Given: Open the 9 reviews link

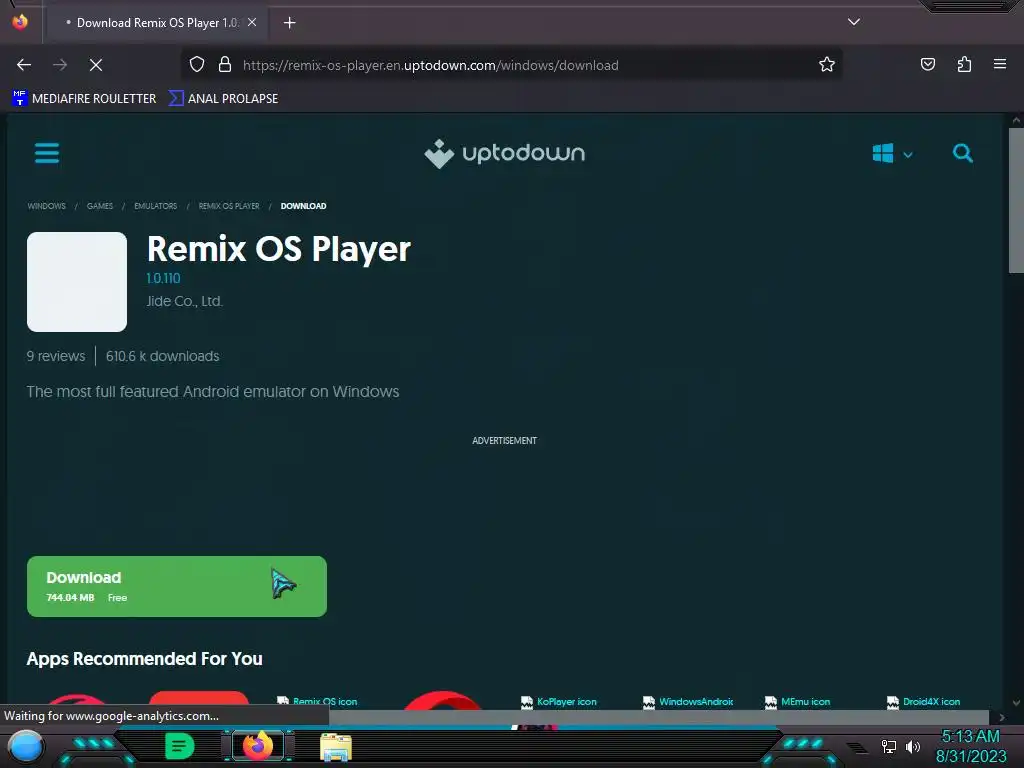Looking at the screenshot, I should coord(56,356).
